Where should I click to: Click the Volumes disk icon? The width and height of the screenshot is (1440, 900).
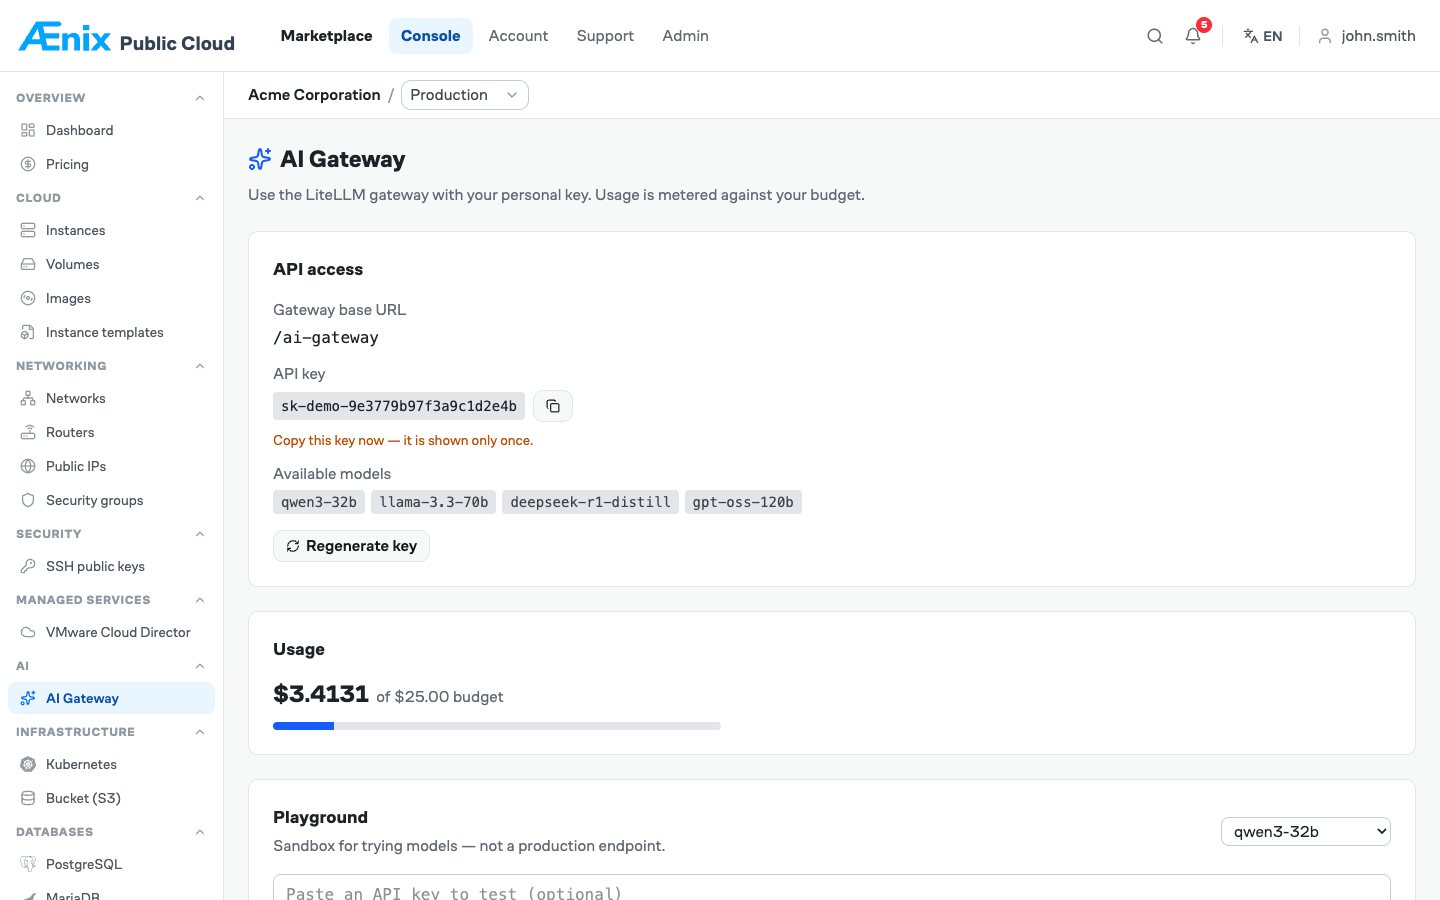(x=28, y=264)
